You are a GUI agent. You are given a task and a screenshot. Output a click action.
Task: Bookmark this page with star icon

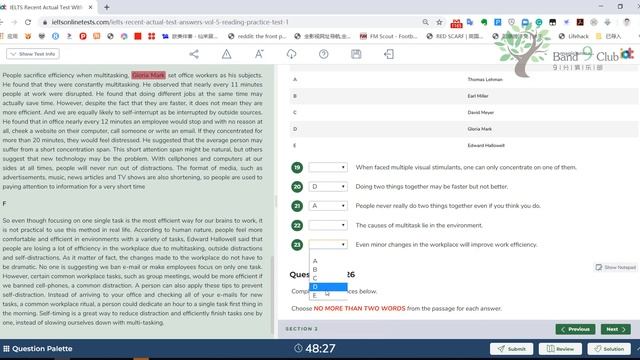tap(439, 22)
